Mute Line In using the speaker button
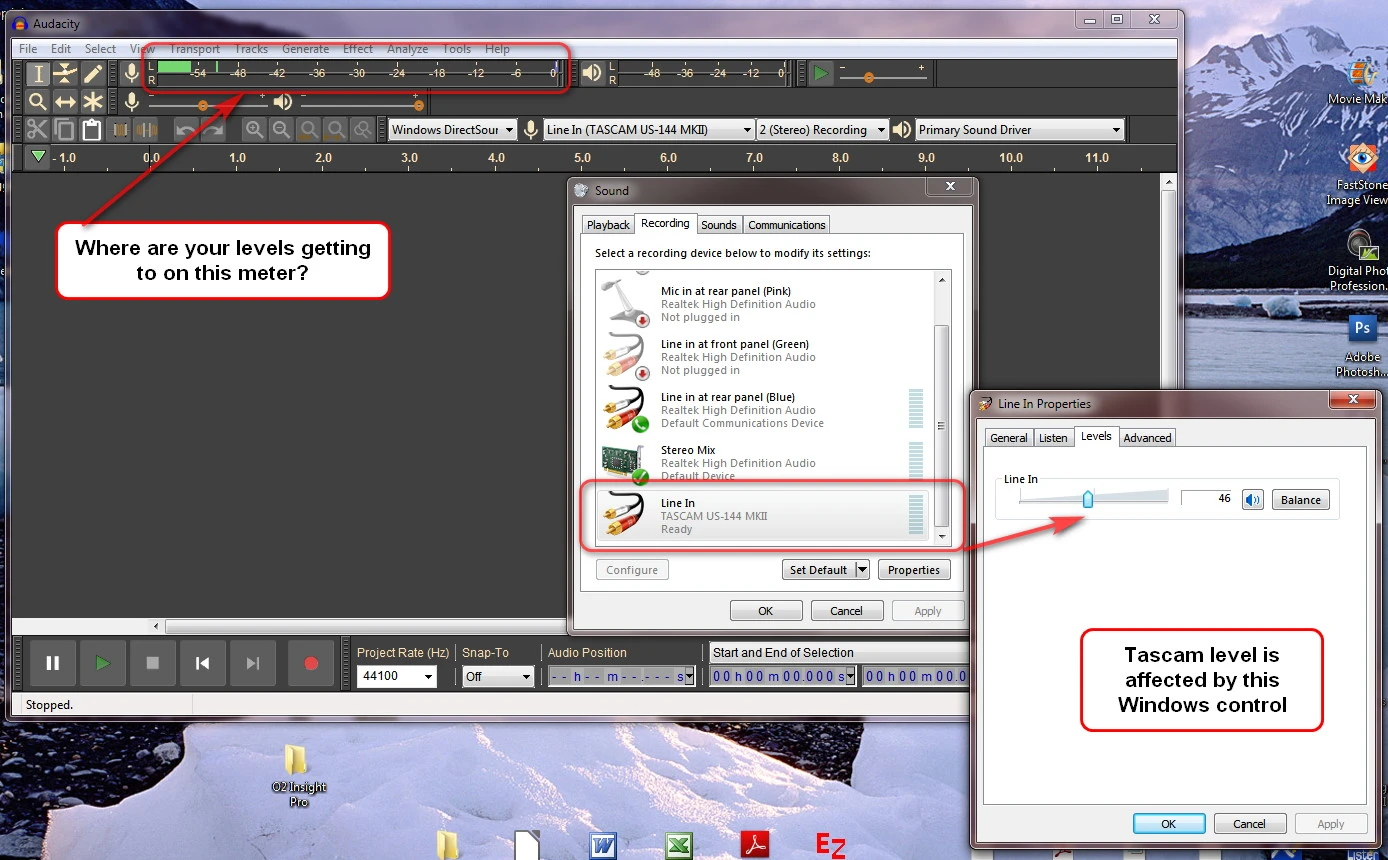 (x=1253, y=500)
